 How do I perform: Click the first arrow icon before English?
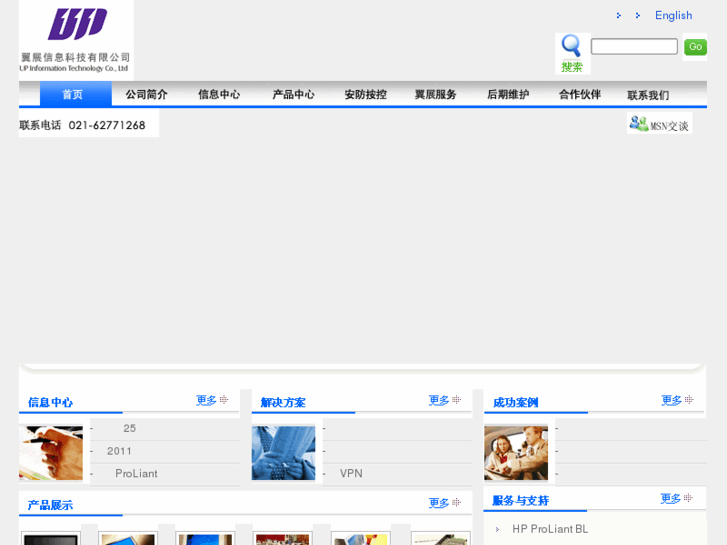[x=619, y=16]
